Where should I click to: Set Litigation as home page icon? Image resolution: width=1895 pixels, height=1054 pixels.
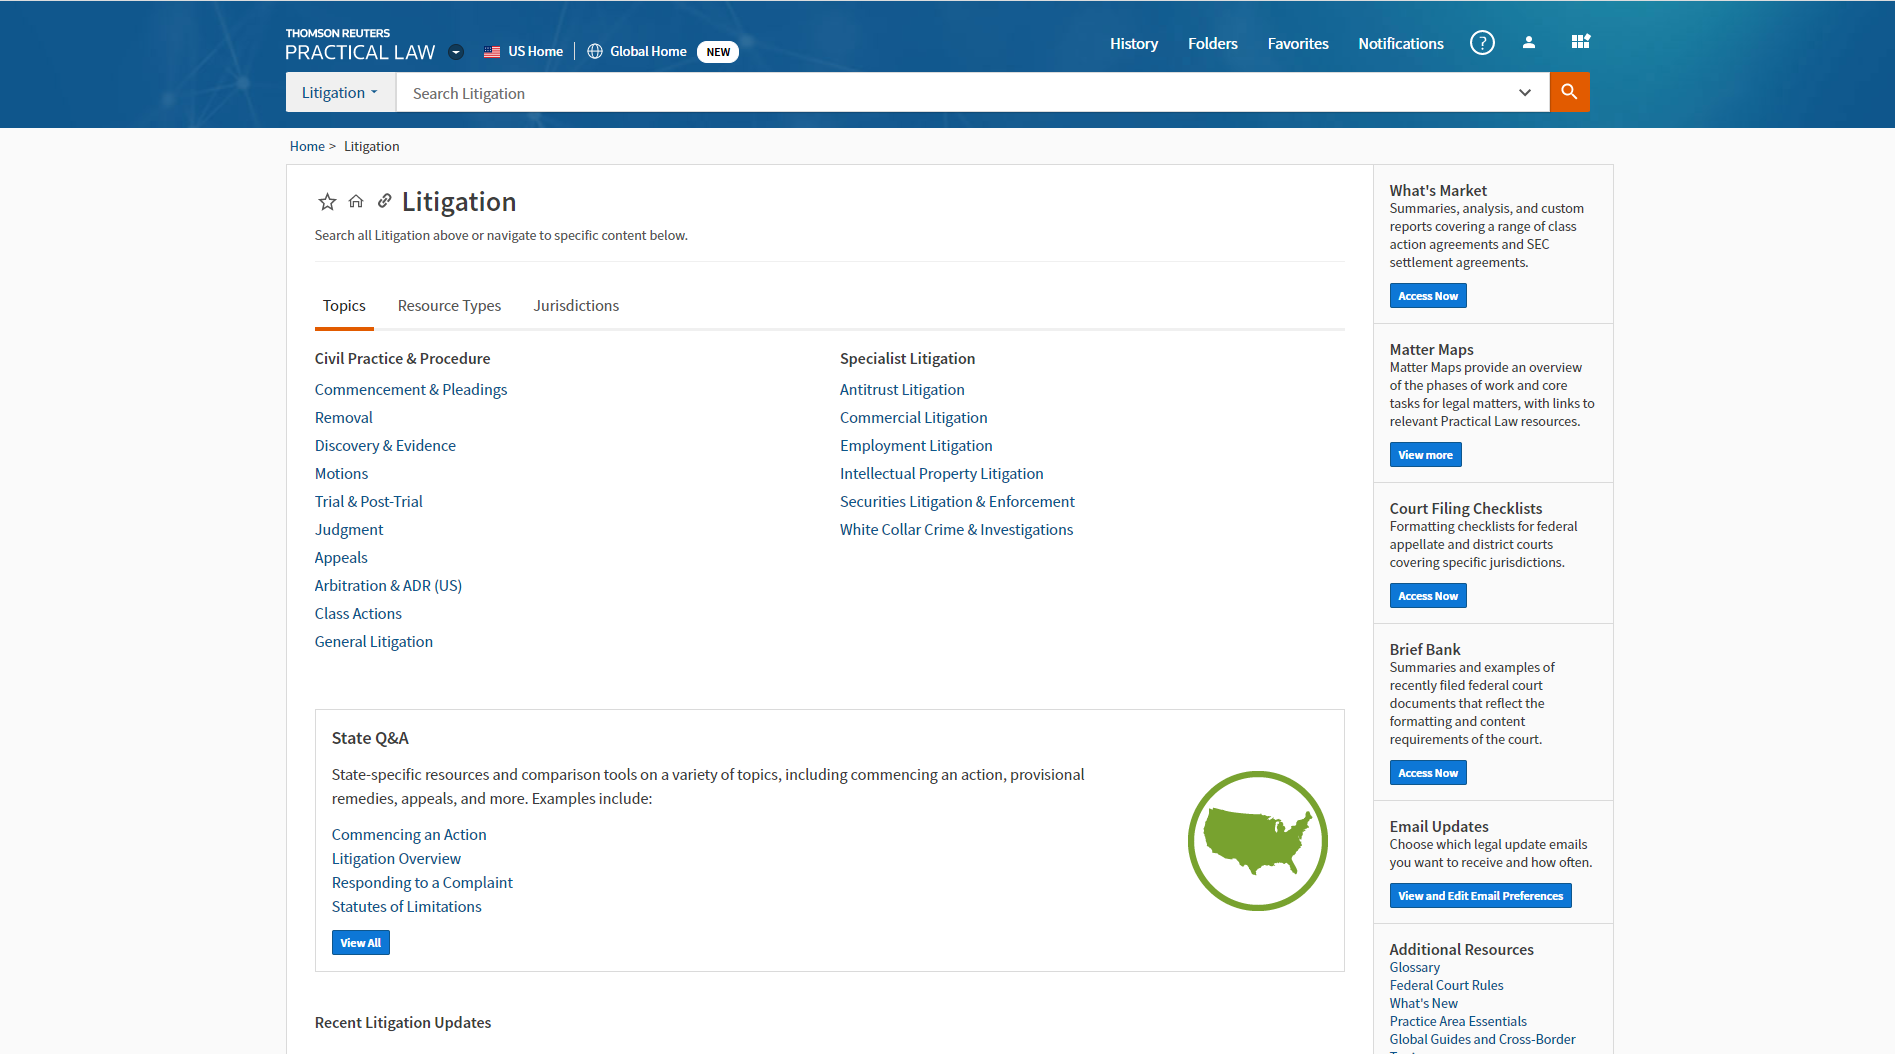356,202
